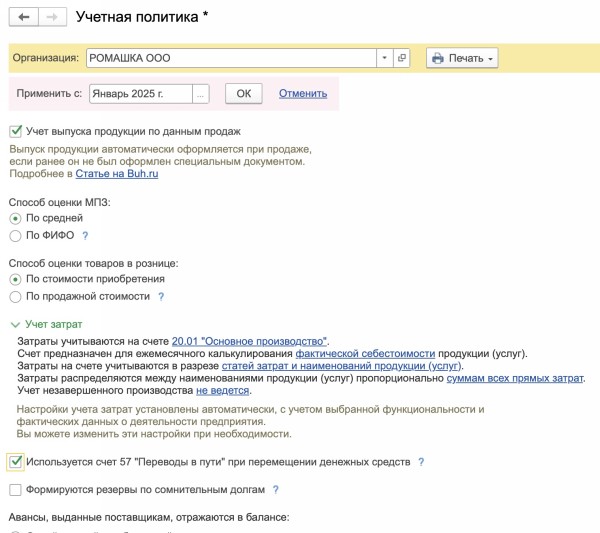Click the Отменить link
Viewport: 600px width, 533px height.
pyautogui.click(x=303, y=94)
